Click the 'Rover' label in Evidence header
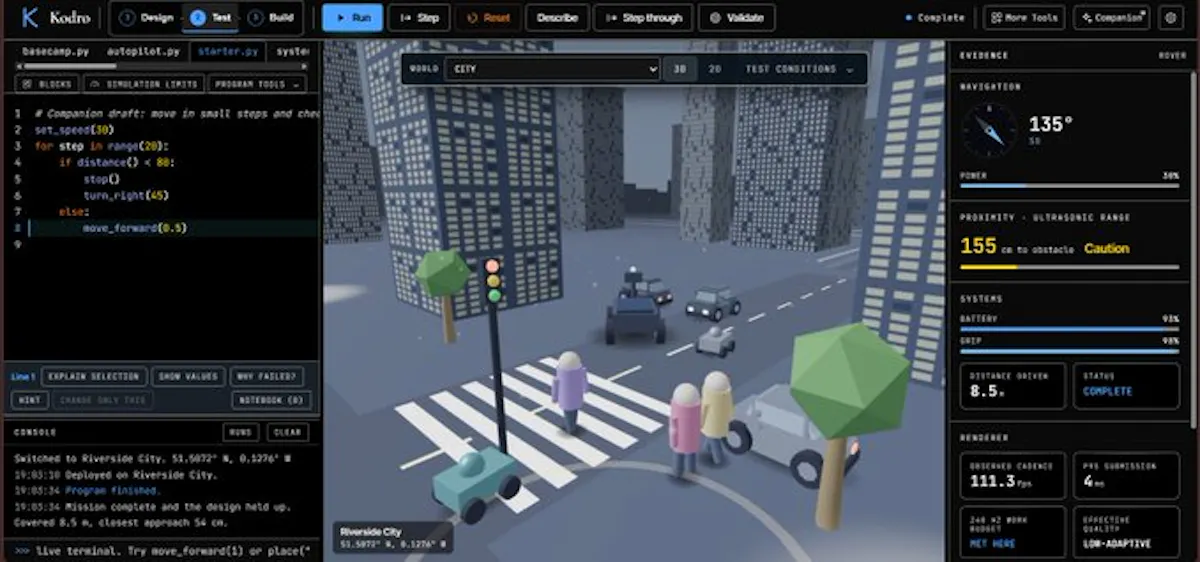The image size is (1200, 562). coord(1172,56)
